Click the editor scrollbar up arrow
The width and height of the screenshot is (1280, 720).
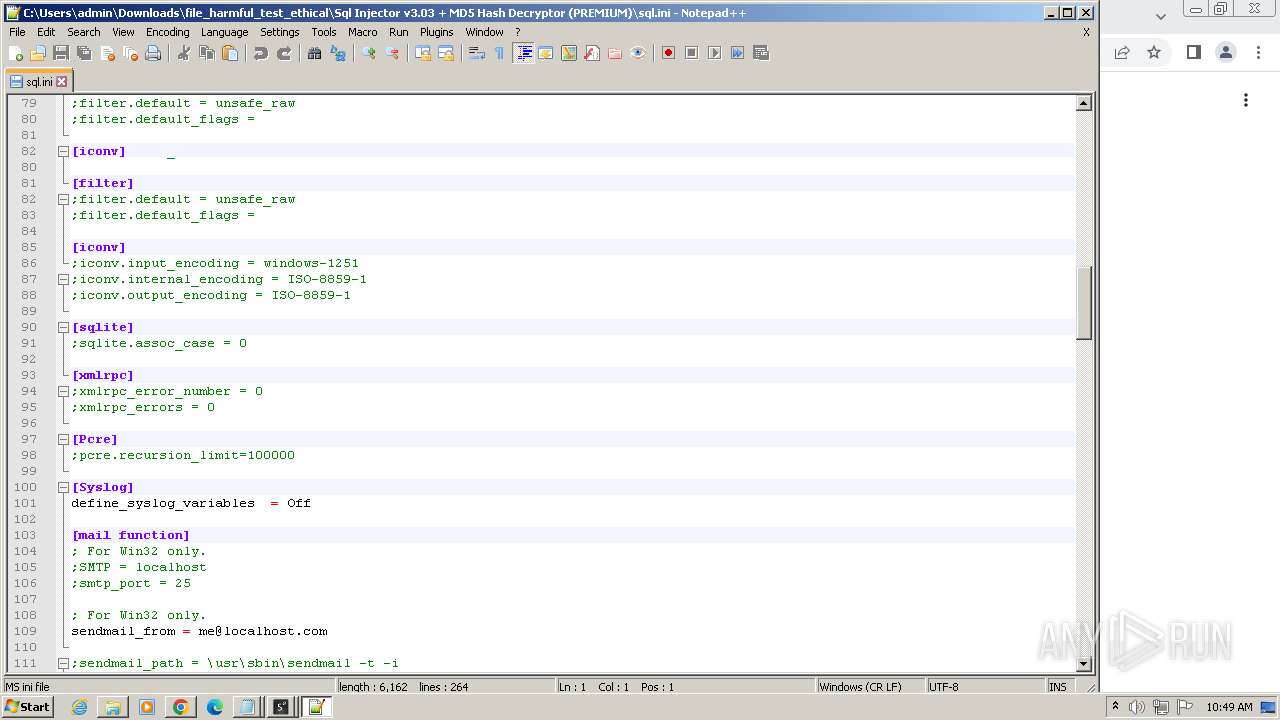pyautogui.click(x=1083, y=103)
